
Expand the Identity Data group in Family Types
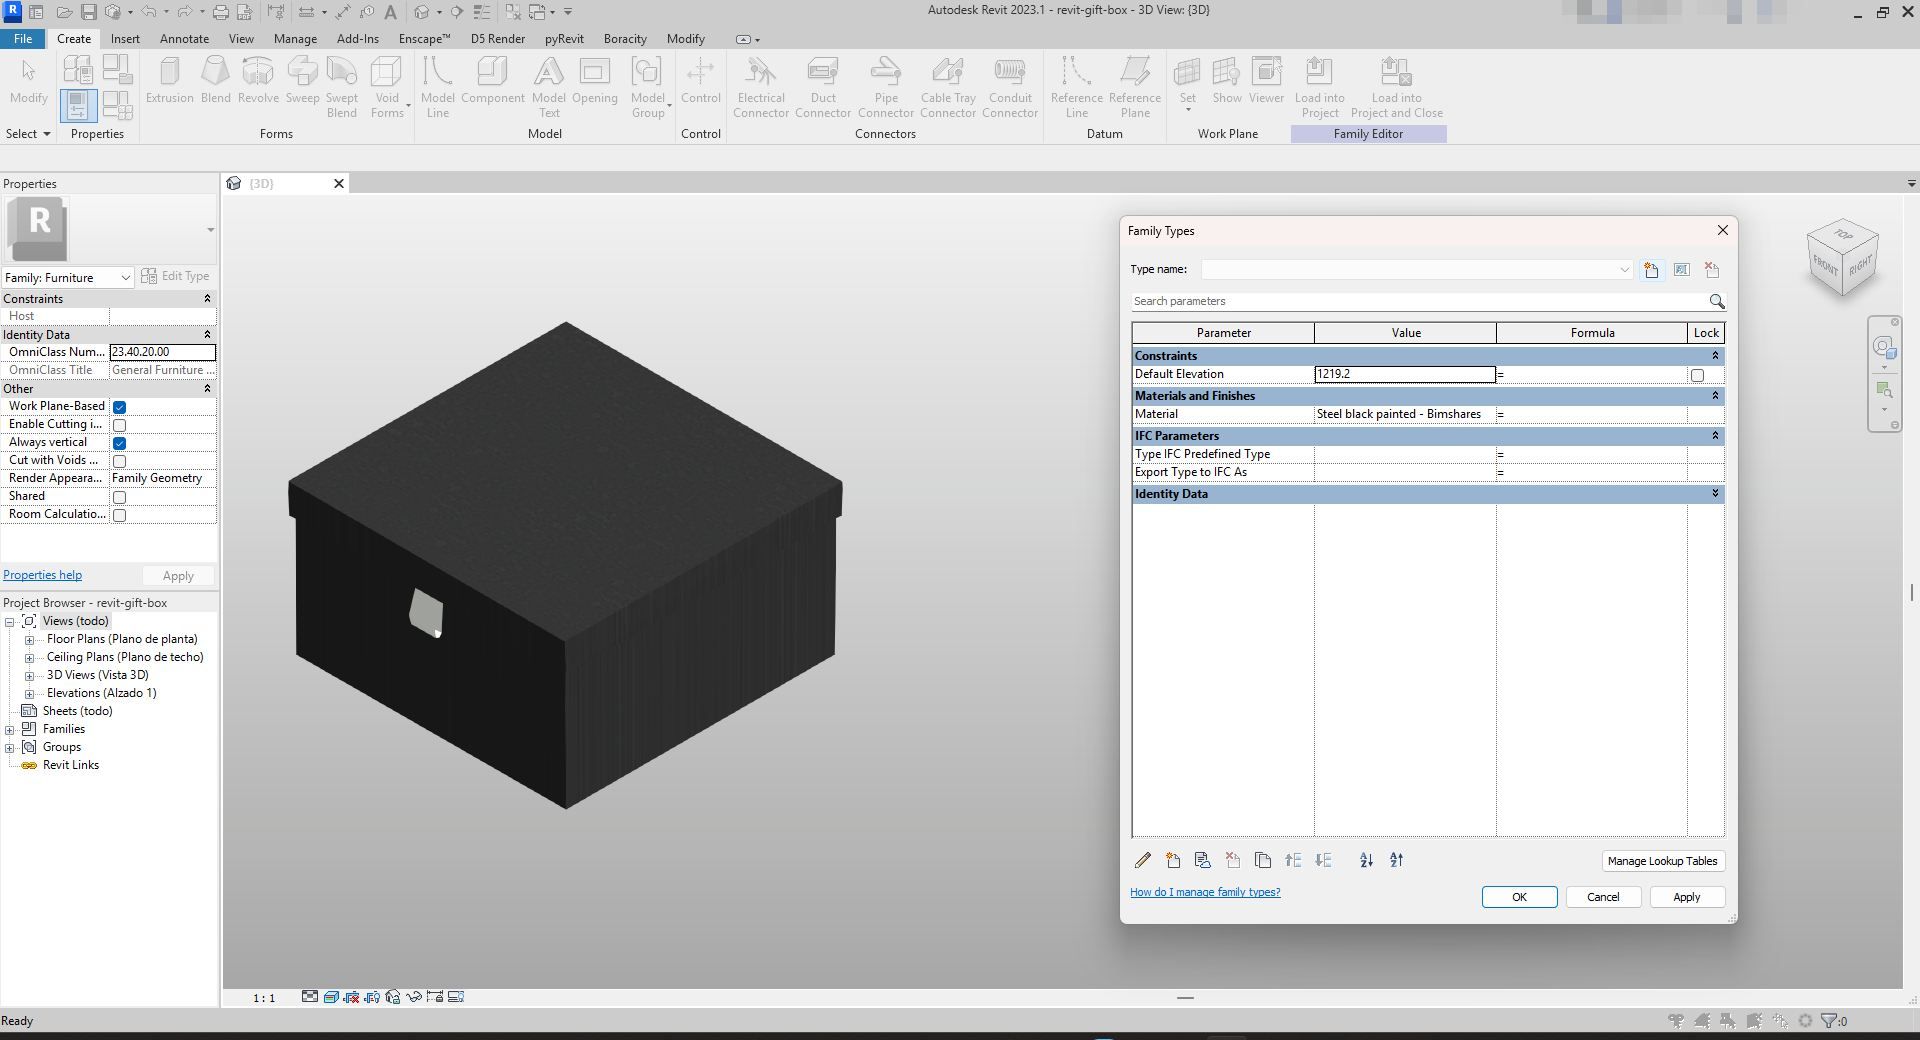[x=1715, y=494]
